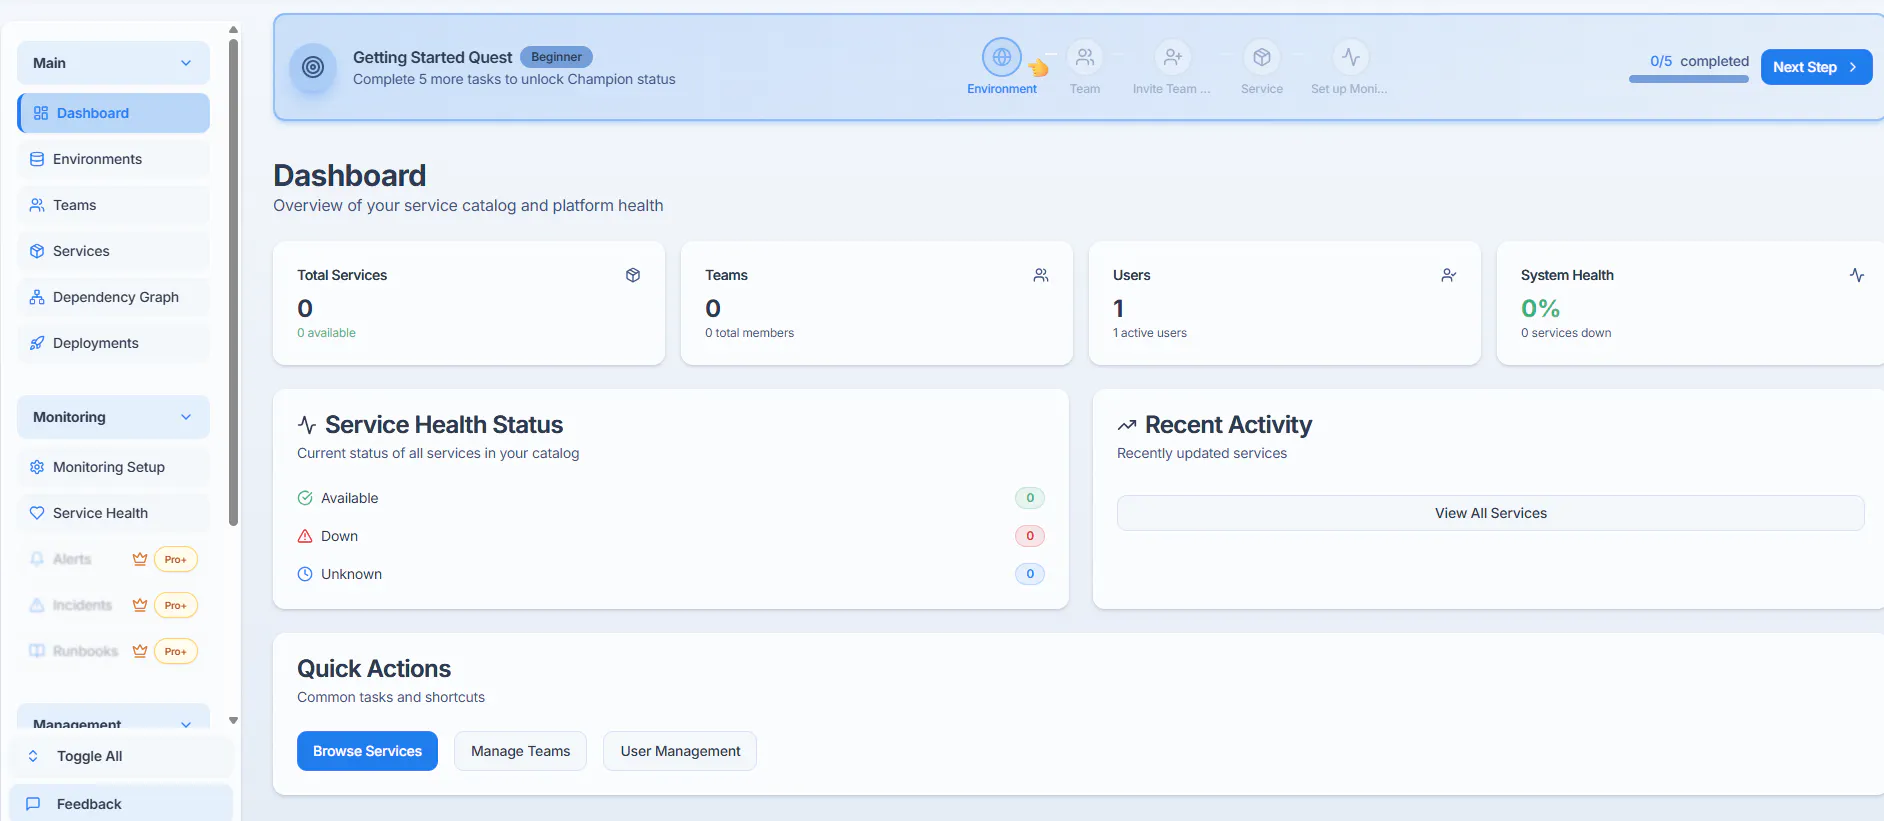Click the red warning icon beside Down
The height and width of the screenshot is (821, 1884).
coord(305,536)
